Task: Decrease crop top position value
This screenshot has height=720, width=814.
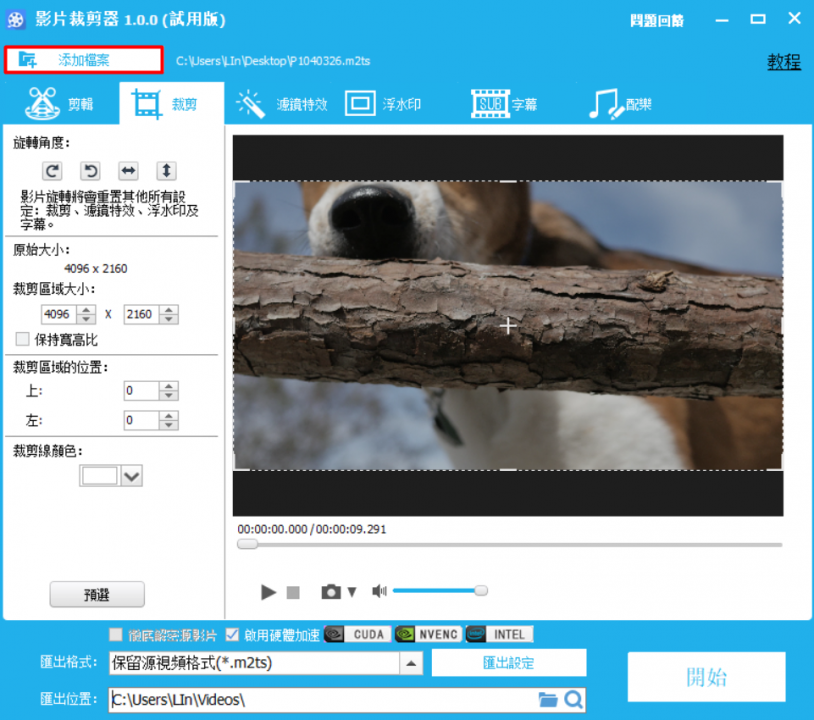Action: [x=169, y=396]
